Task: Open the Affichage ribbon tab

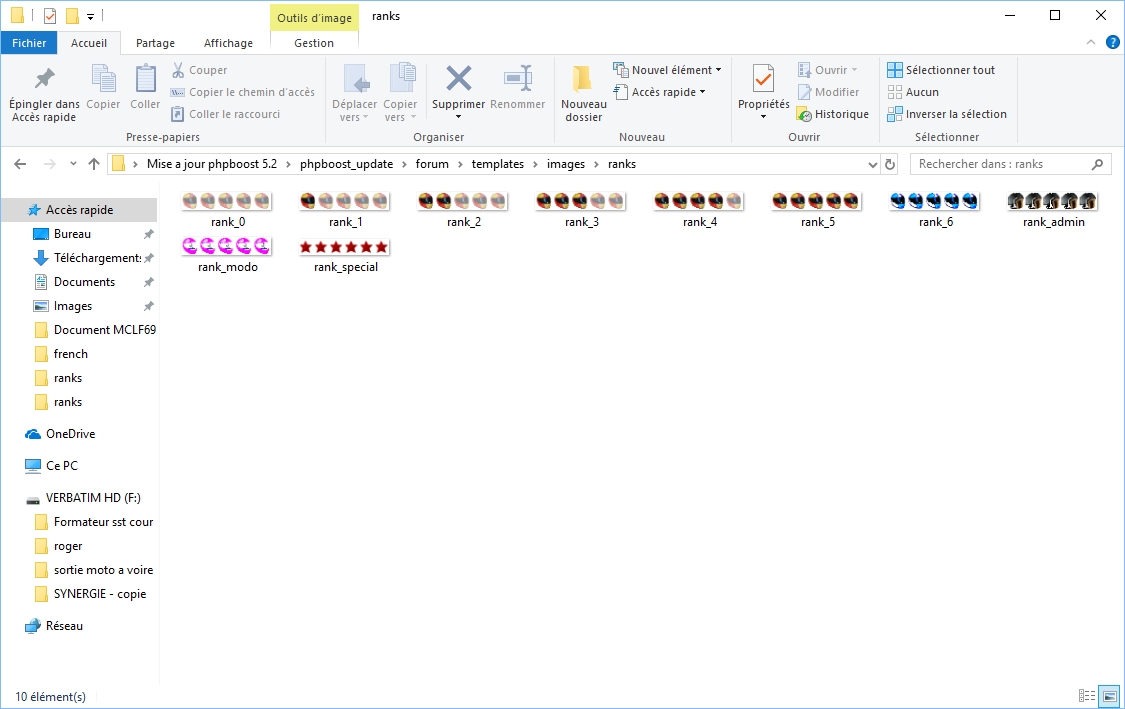Action: (228, 43)
